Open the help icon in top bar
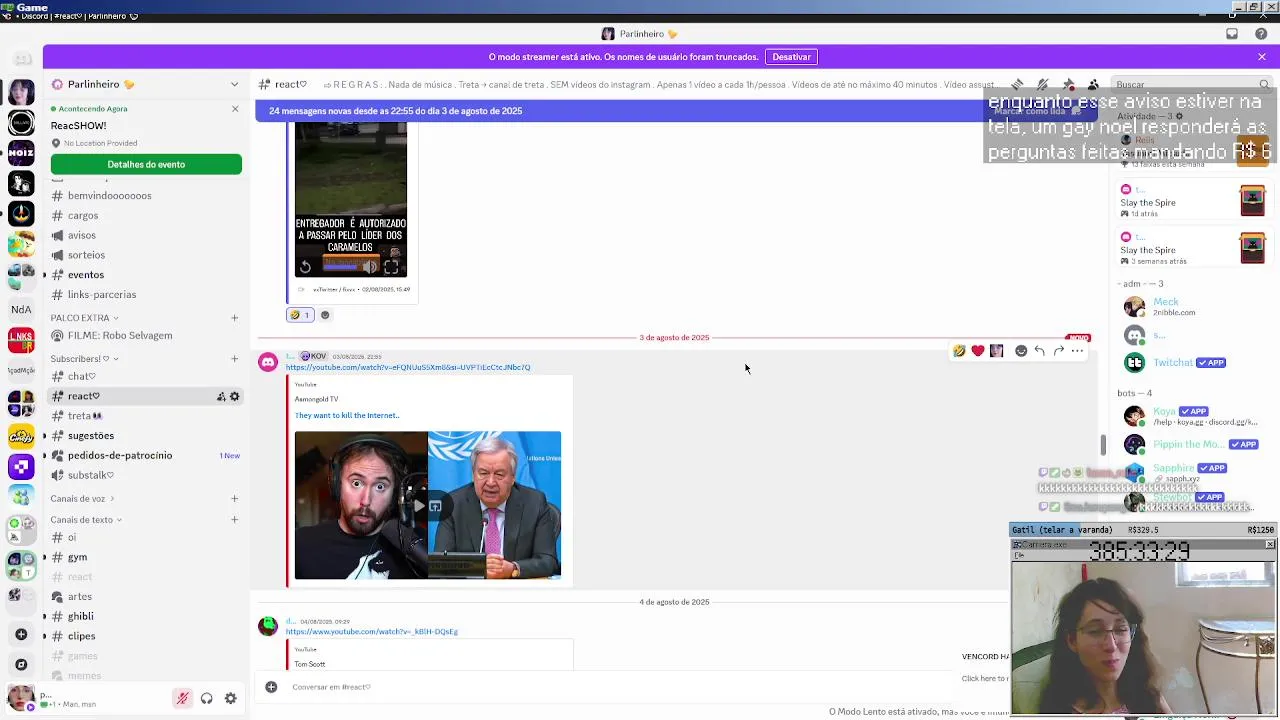 point(1261,34)
